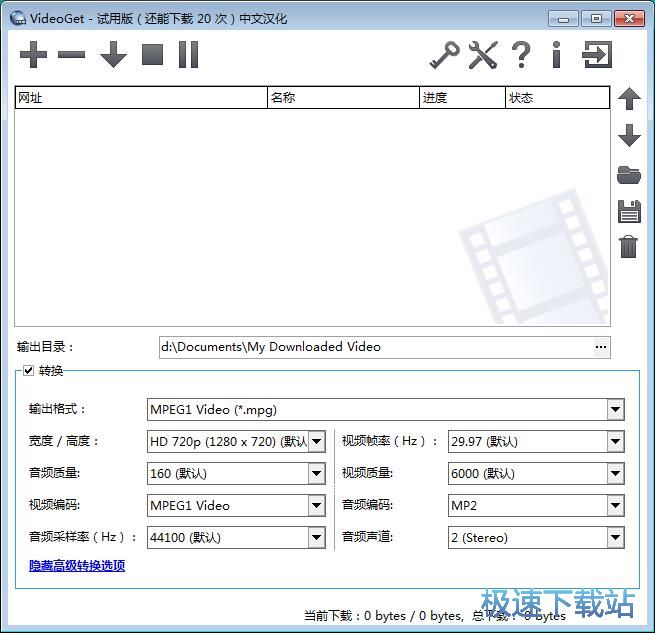Sort by 网址 column header

(141, 97)
